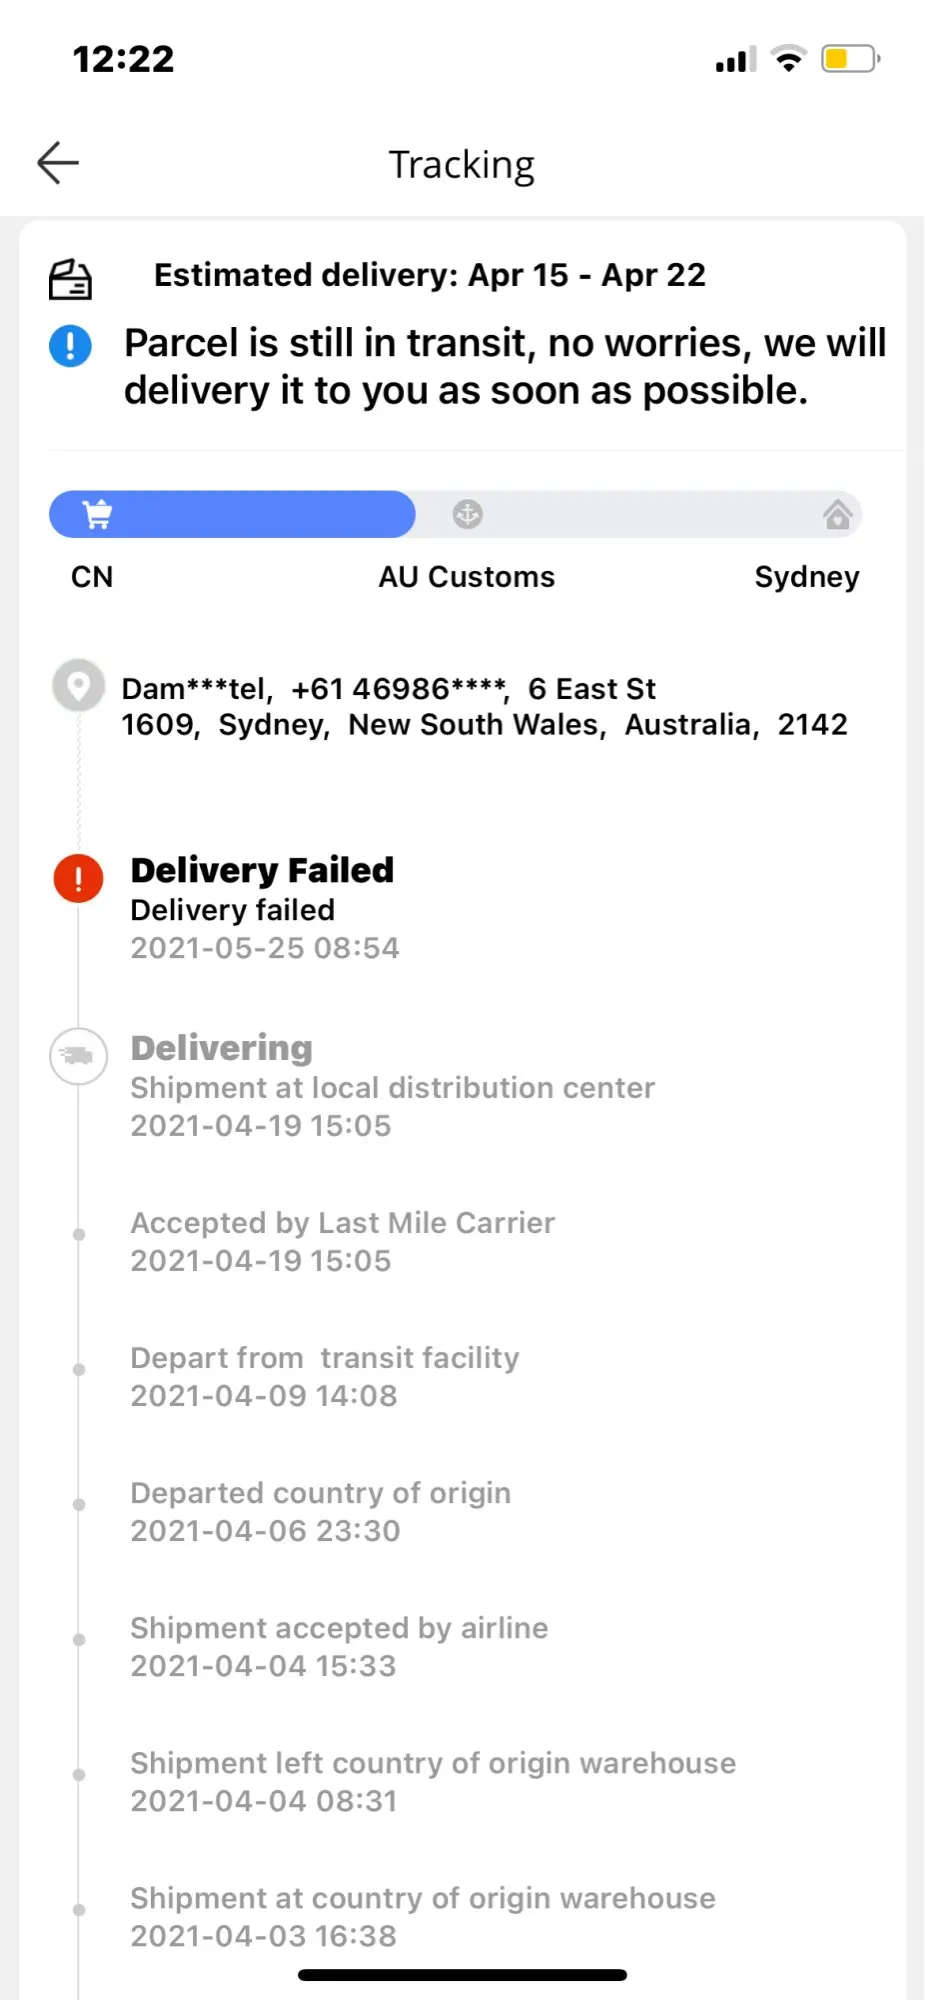Tap the Delivery Failed status heading
Screen dimensions: 925x2000
tap(262, 870)
